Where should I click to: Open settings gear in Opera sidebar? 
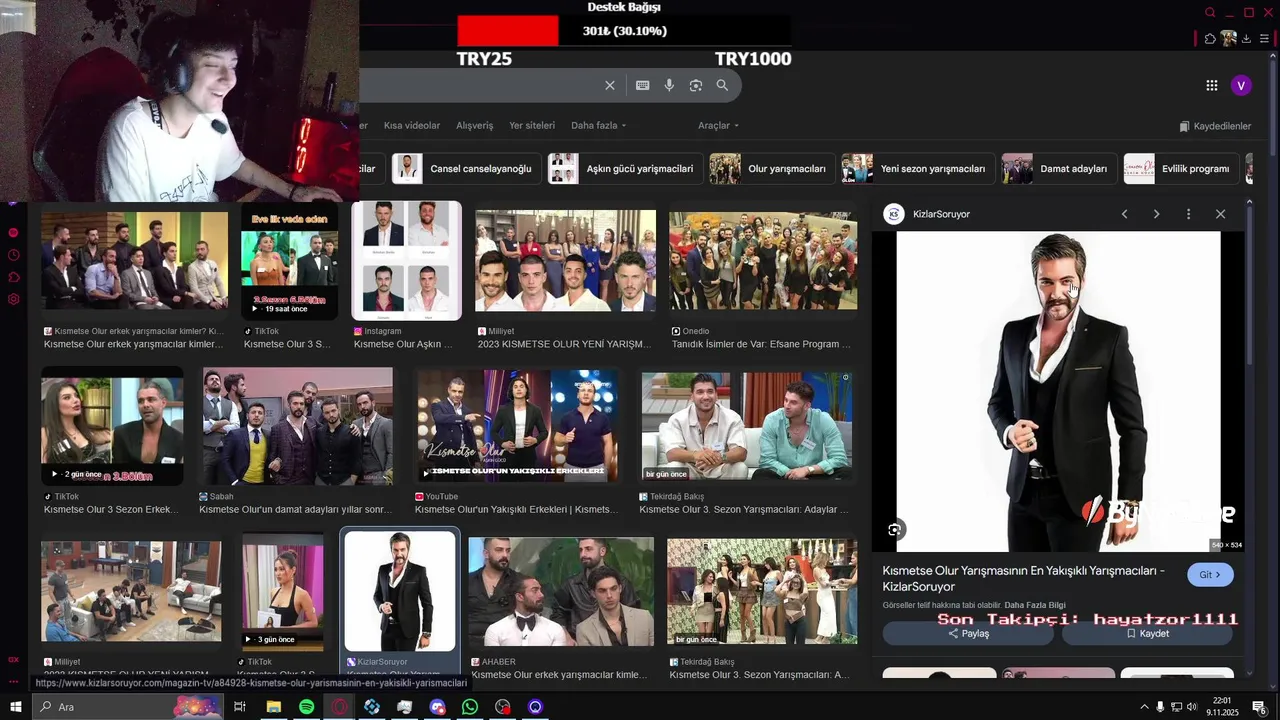[14, 299]
